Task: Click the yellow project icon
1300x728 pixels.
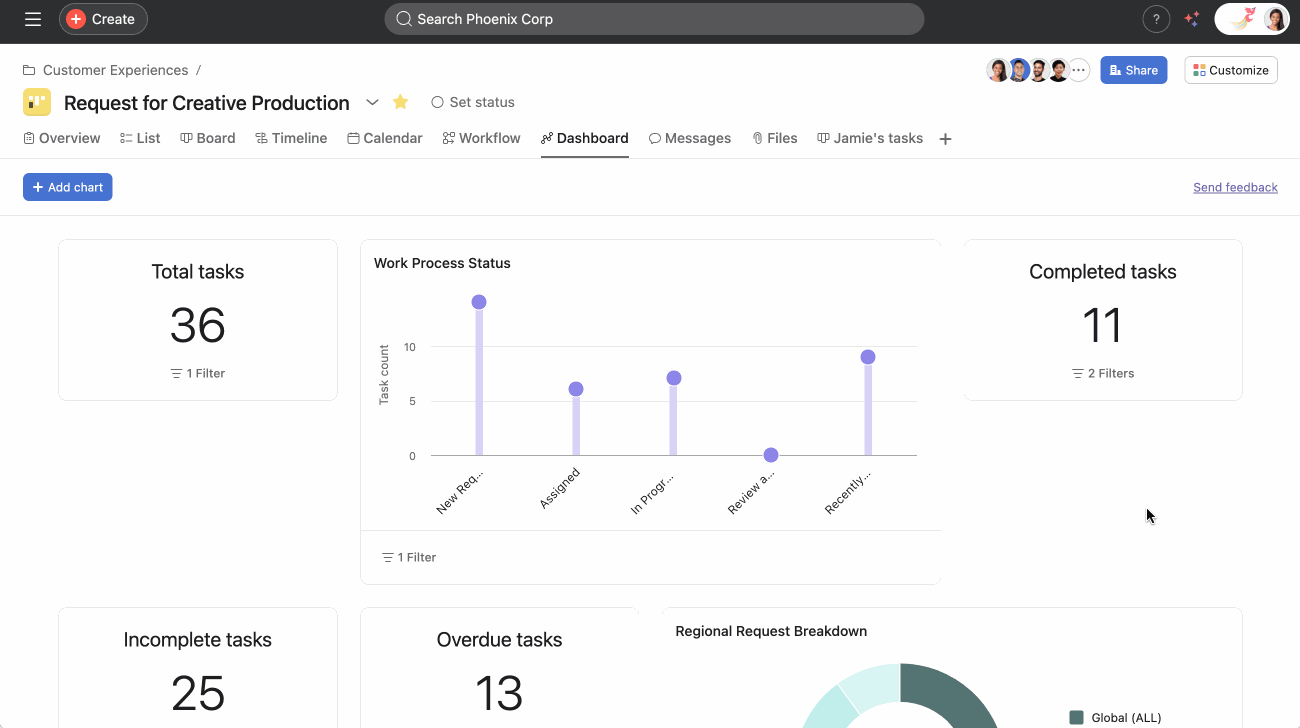Action: [37, 102]
